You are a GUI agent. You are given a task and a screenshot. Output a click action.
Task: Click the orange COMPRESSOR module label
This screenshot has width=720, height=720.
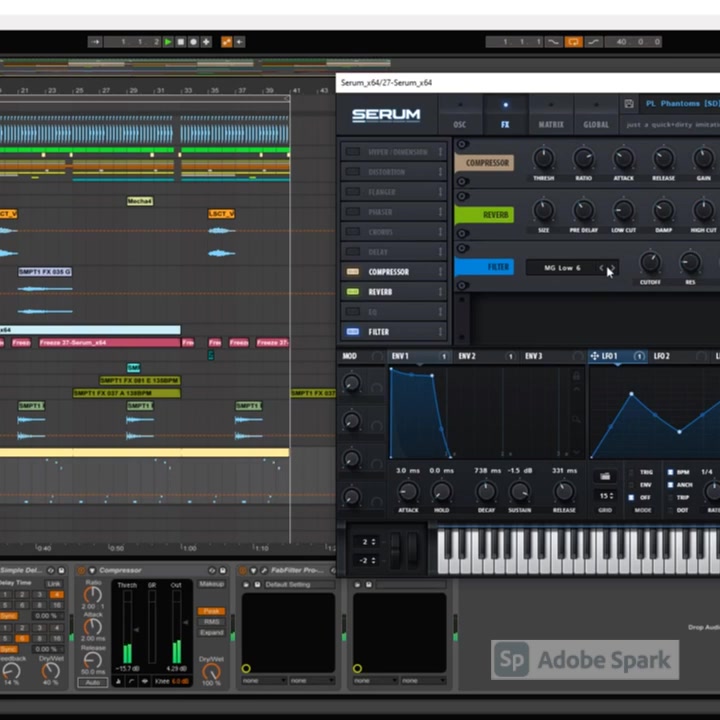(x=484, y=163)
